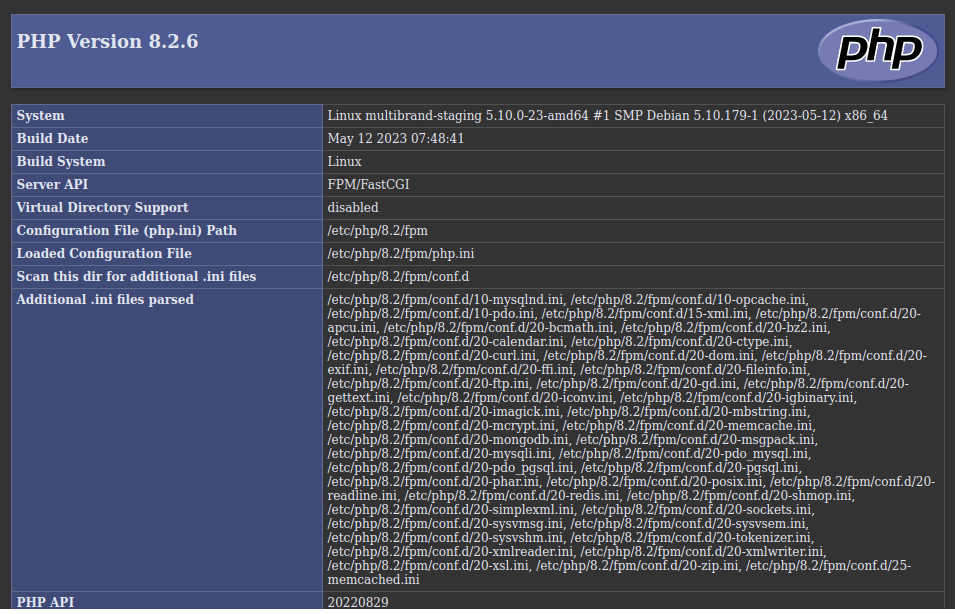This screenshot has width=955, height=614.
Task: Click the May 12 2023 07:48:41 value
Action: pyautogui.click(x=396, y=139)
